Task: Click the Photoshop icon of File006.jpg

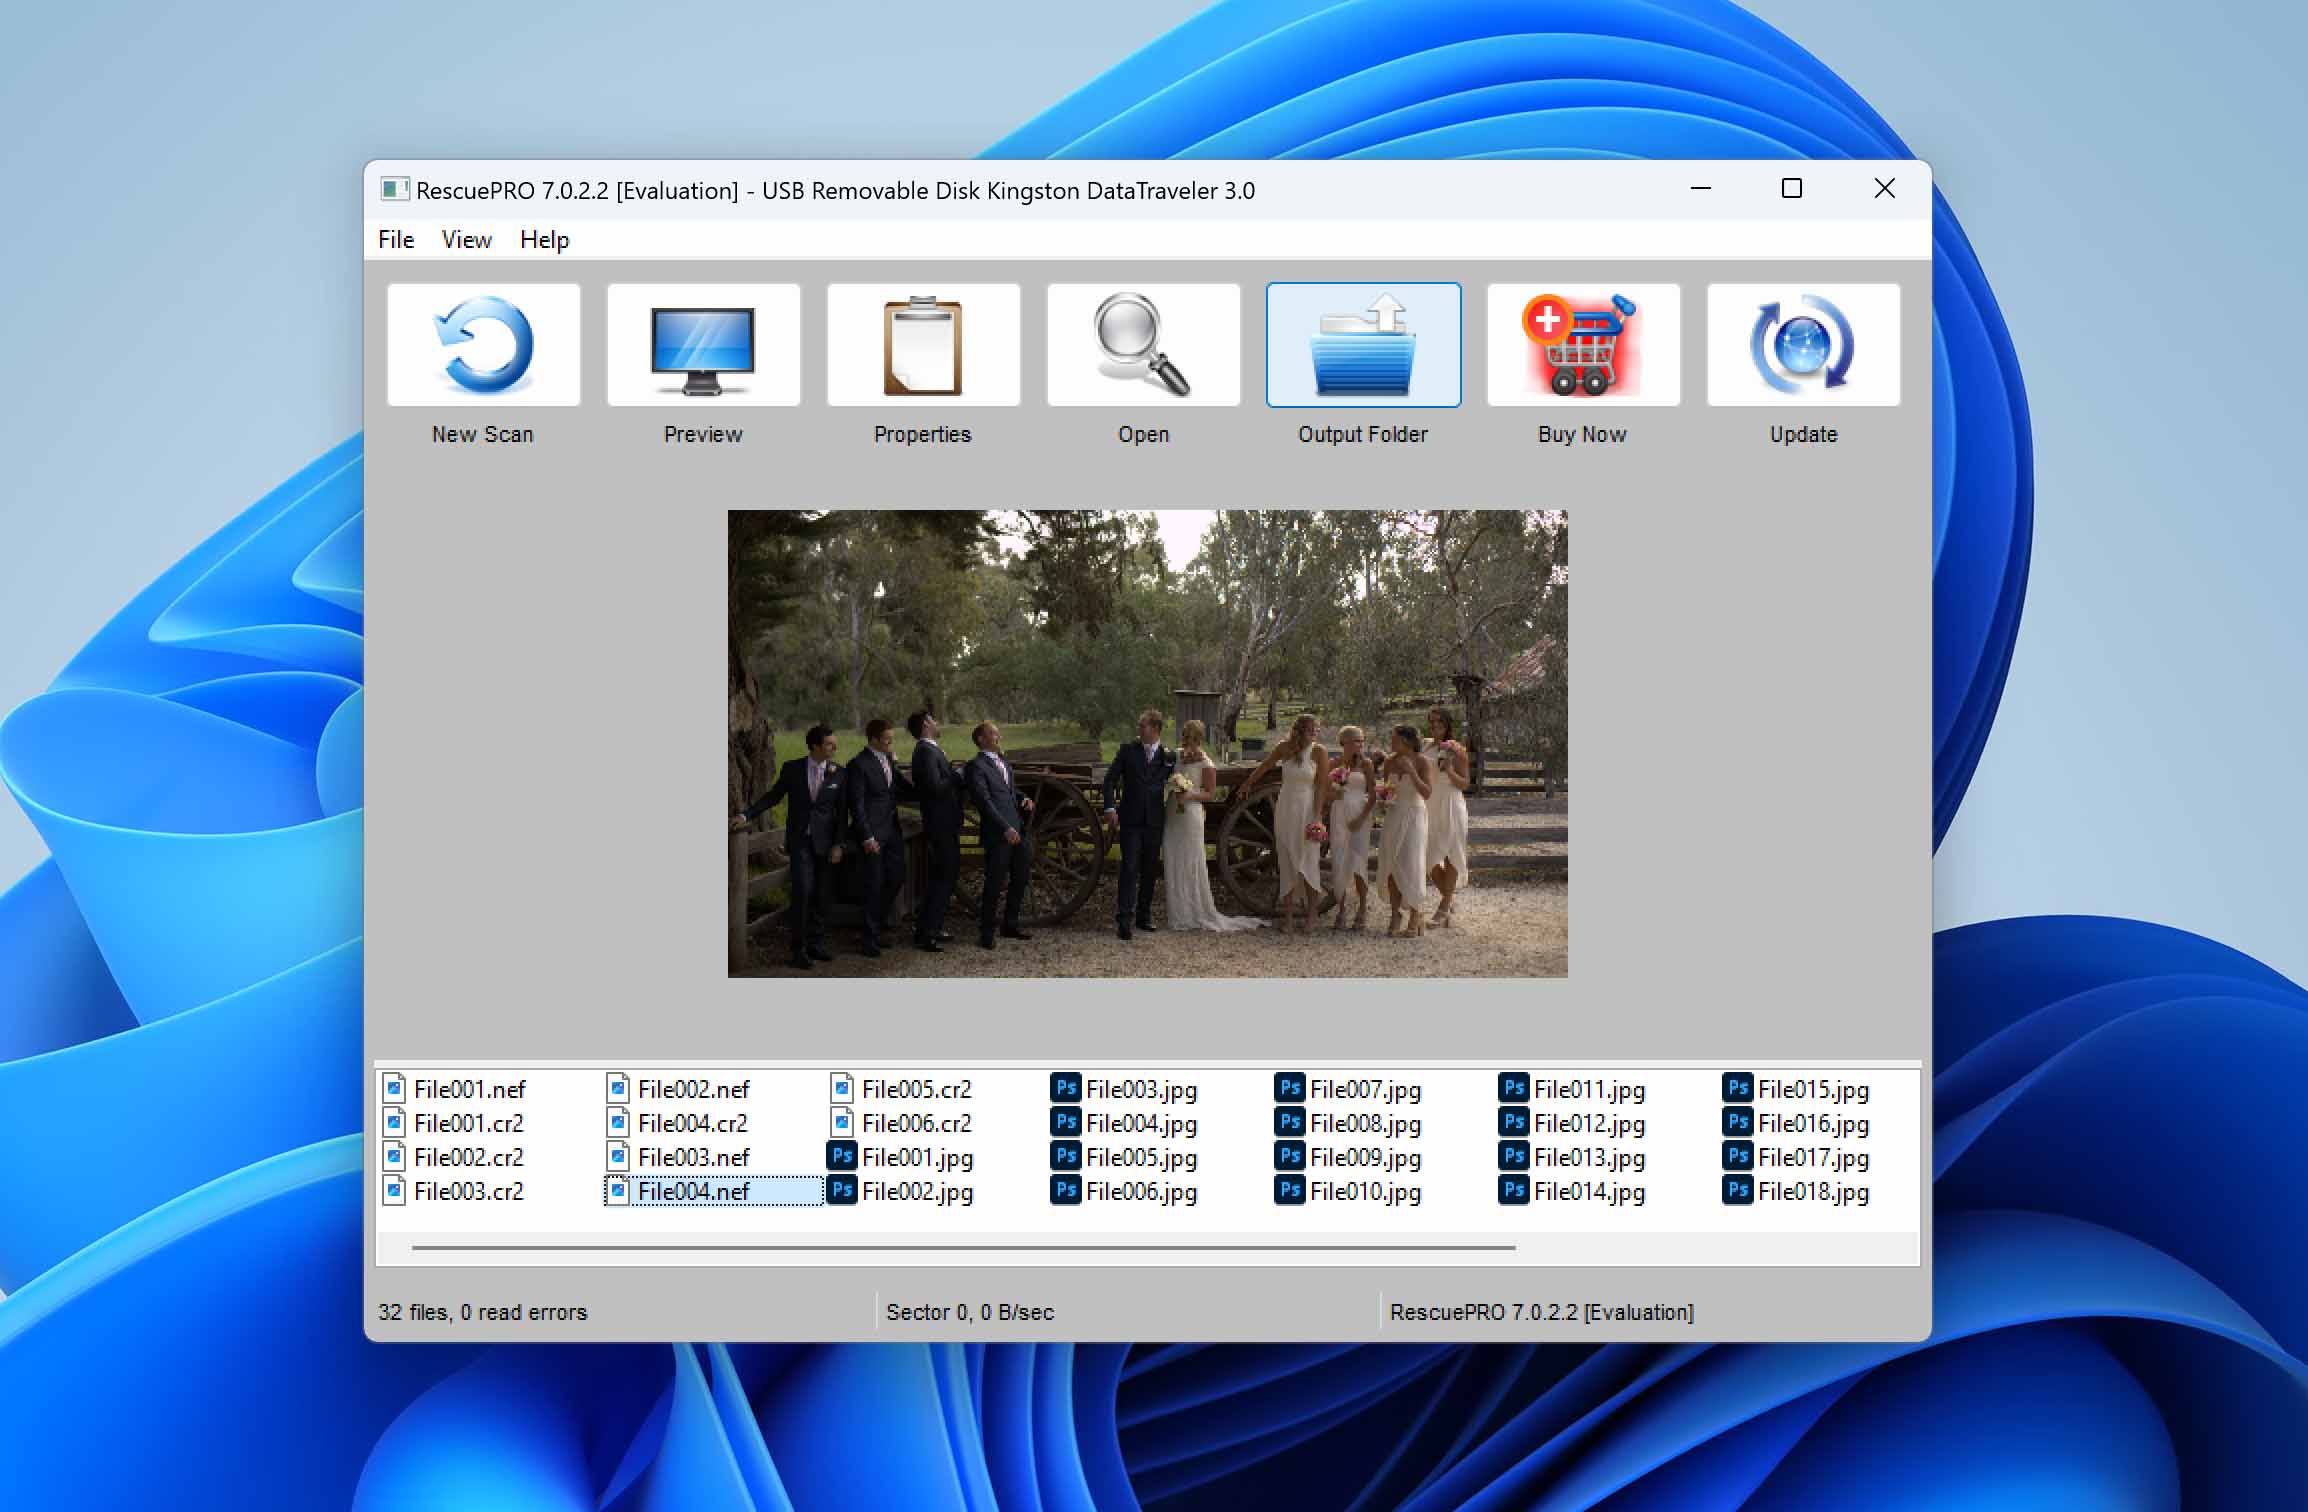Action: (1066, 1190)
